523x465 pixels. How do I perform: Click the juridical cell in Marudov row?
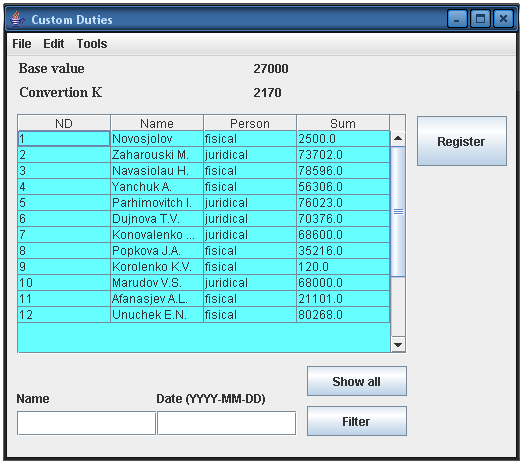(250, 283)
